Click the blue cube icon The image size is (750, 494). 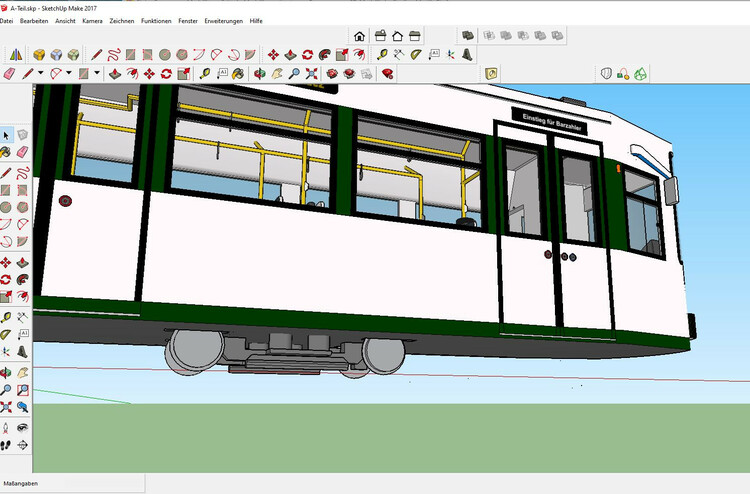pyautogui.click(x=56, y=55)
